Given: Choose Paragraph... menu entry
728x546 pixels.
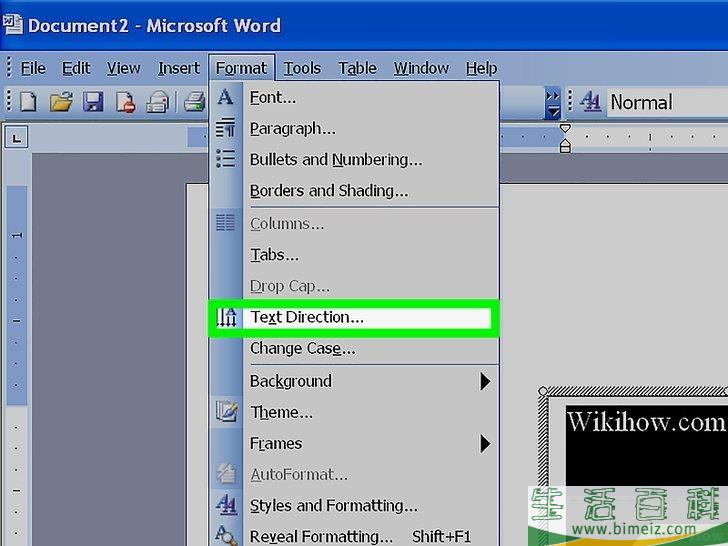Looking at the screenshot, I should (354, 129).
